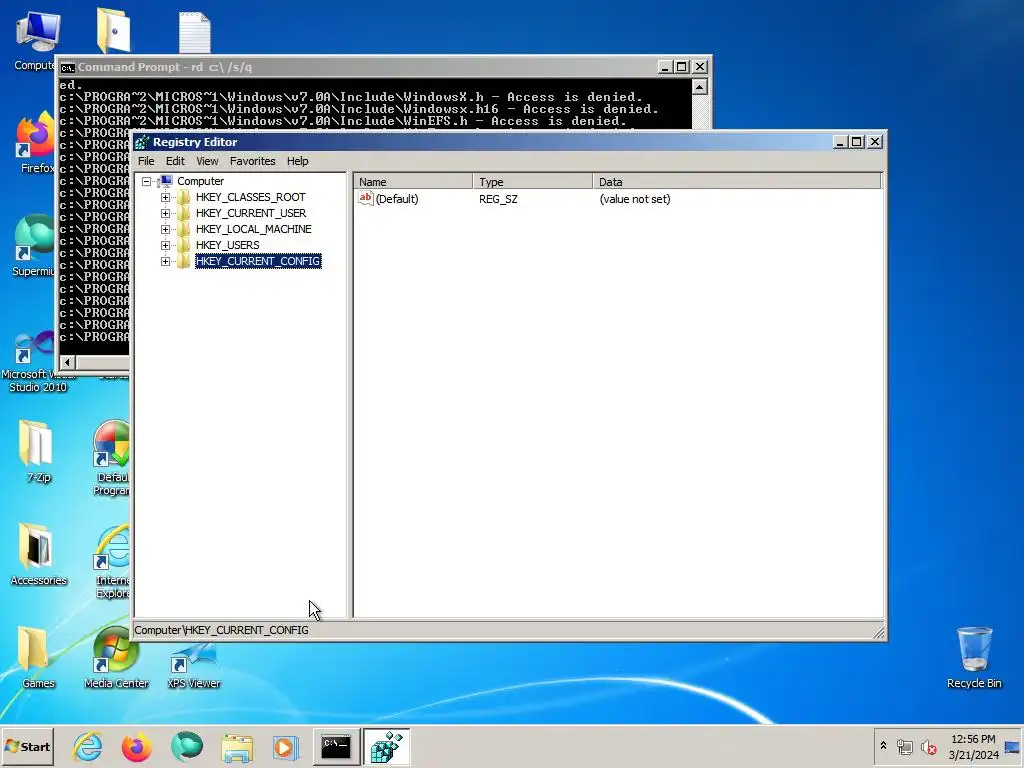This screenshot has height=768, width=1024.
Task: Select the text document desktop icon
Action: pos(195,33)
